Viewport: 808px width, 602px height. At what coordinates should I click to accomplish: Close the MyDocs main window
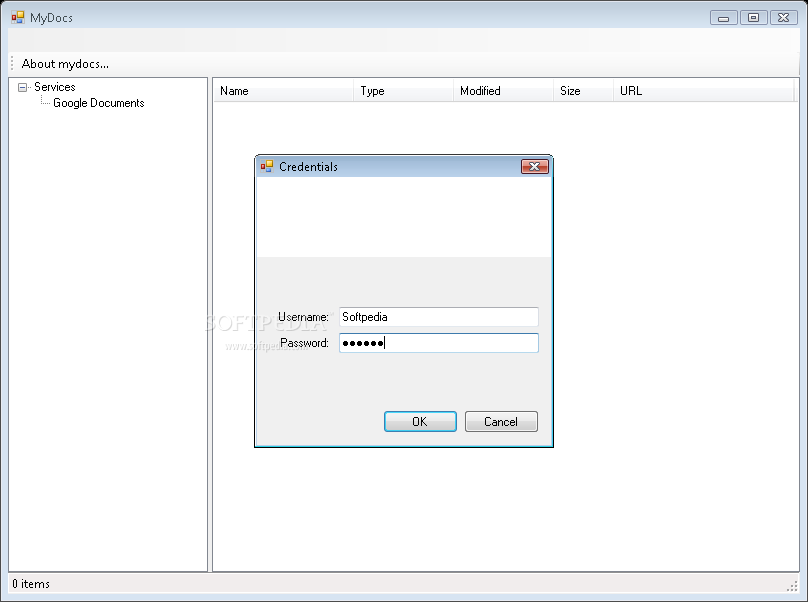pyautogui.click(x=784, y=18)
